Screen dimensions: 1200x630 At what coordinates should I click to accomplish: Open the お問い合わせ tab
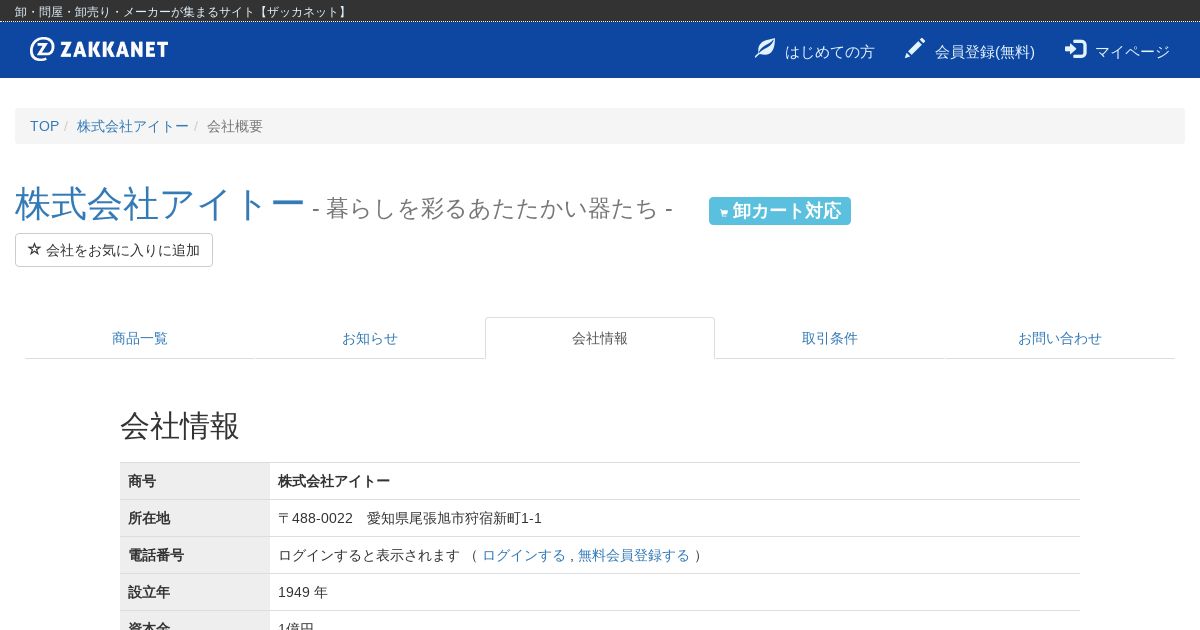click(x=1060, y=338)
